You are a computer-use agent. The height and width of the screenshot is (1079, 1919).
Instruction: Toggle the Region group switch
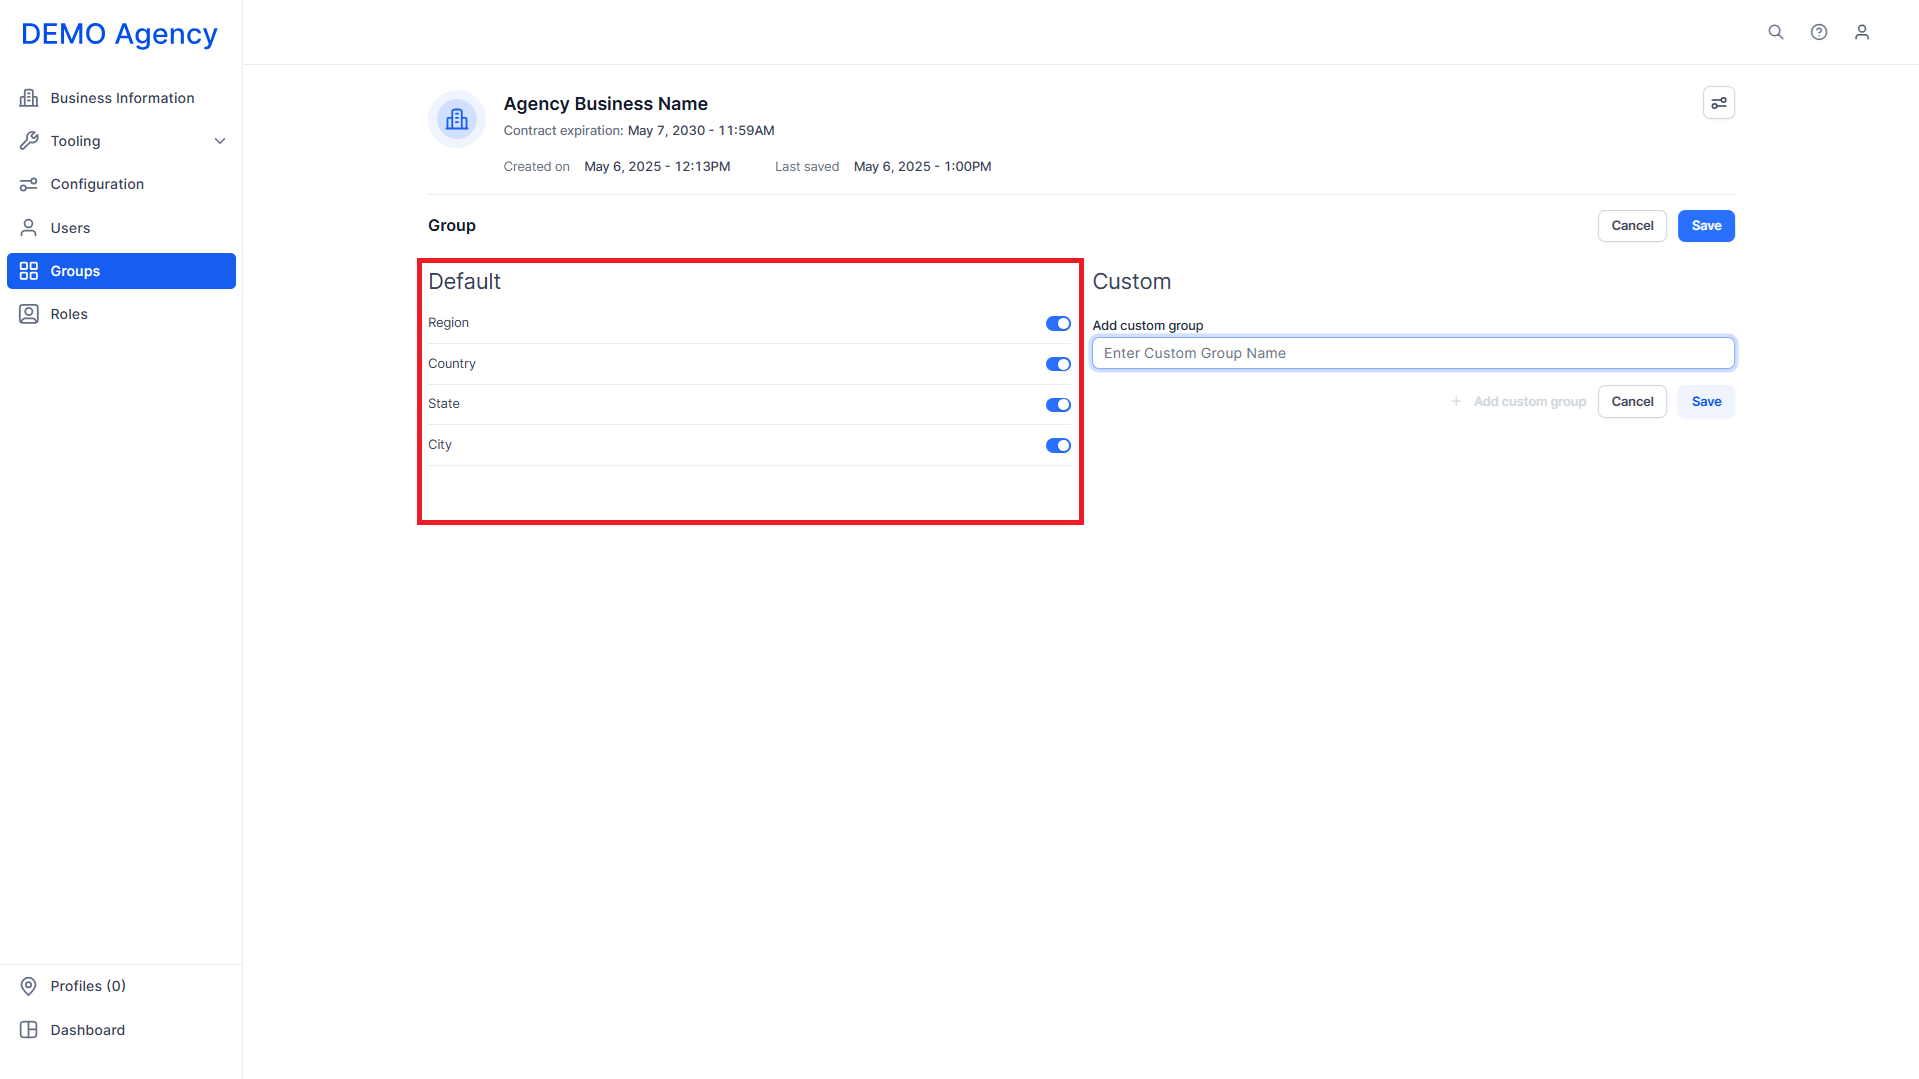[1058, 324]
